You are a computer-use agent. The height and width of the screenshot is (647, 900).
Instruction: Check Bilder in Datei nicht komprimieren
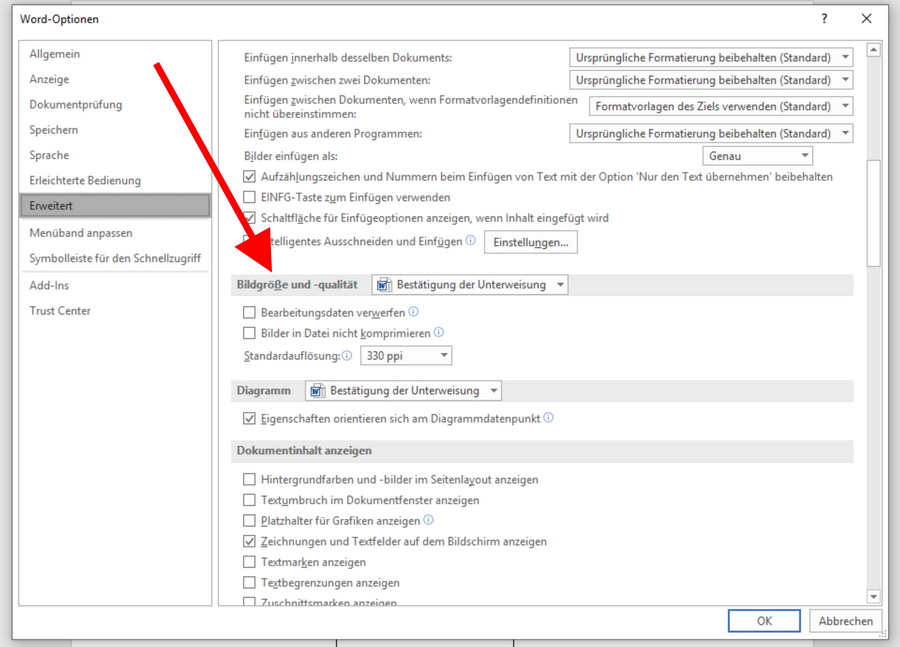click(x=249, y=333)
